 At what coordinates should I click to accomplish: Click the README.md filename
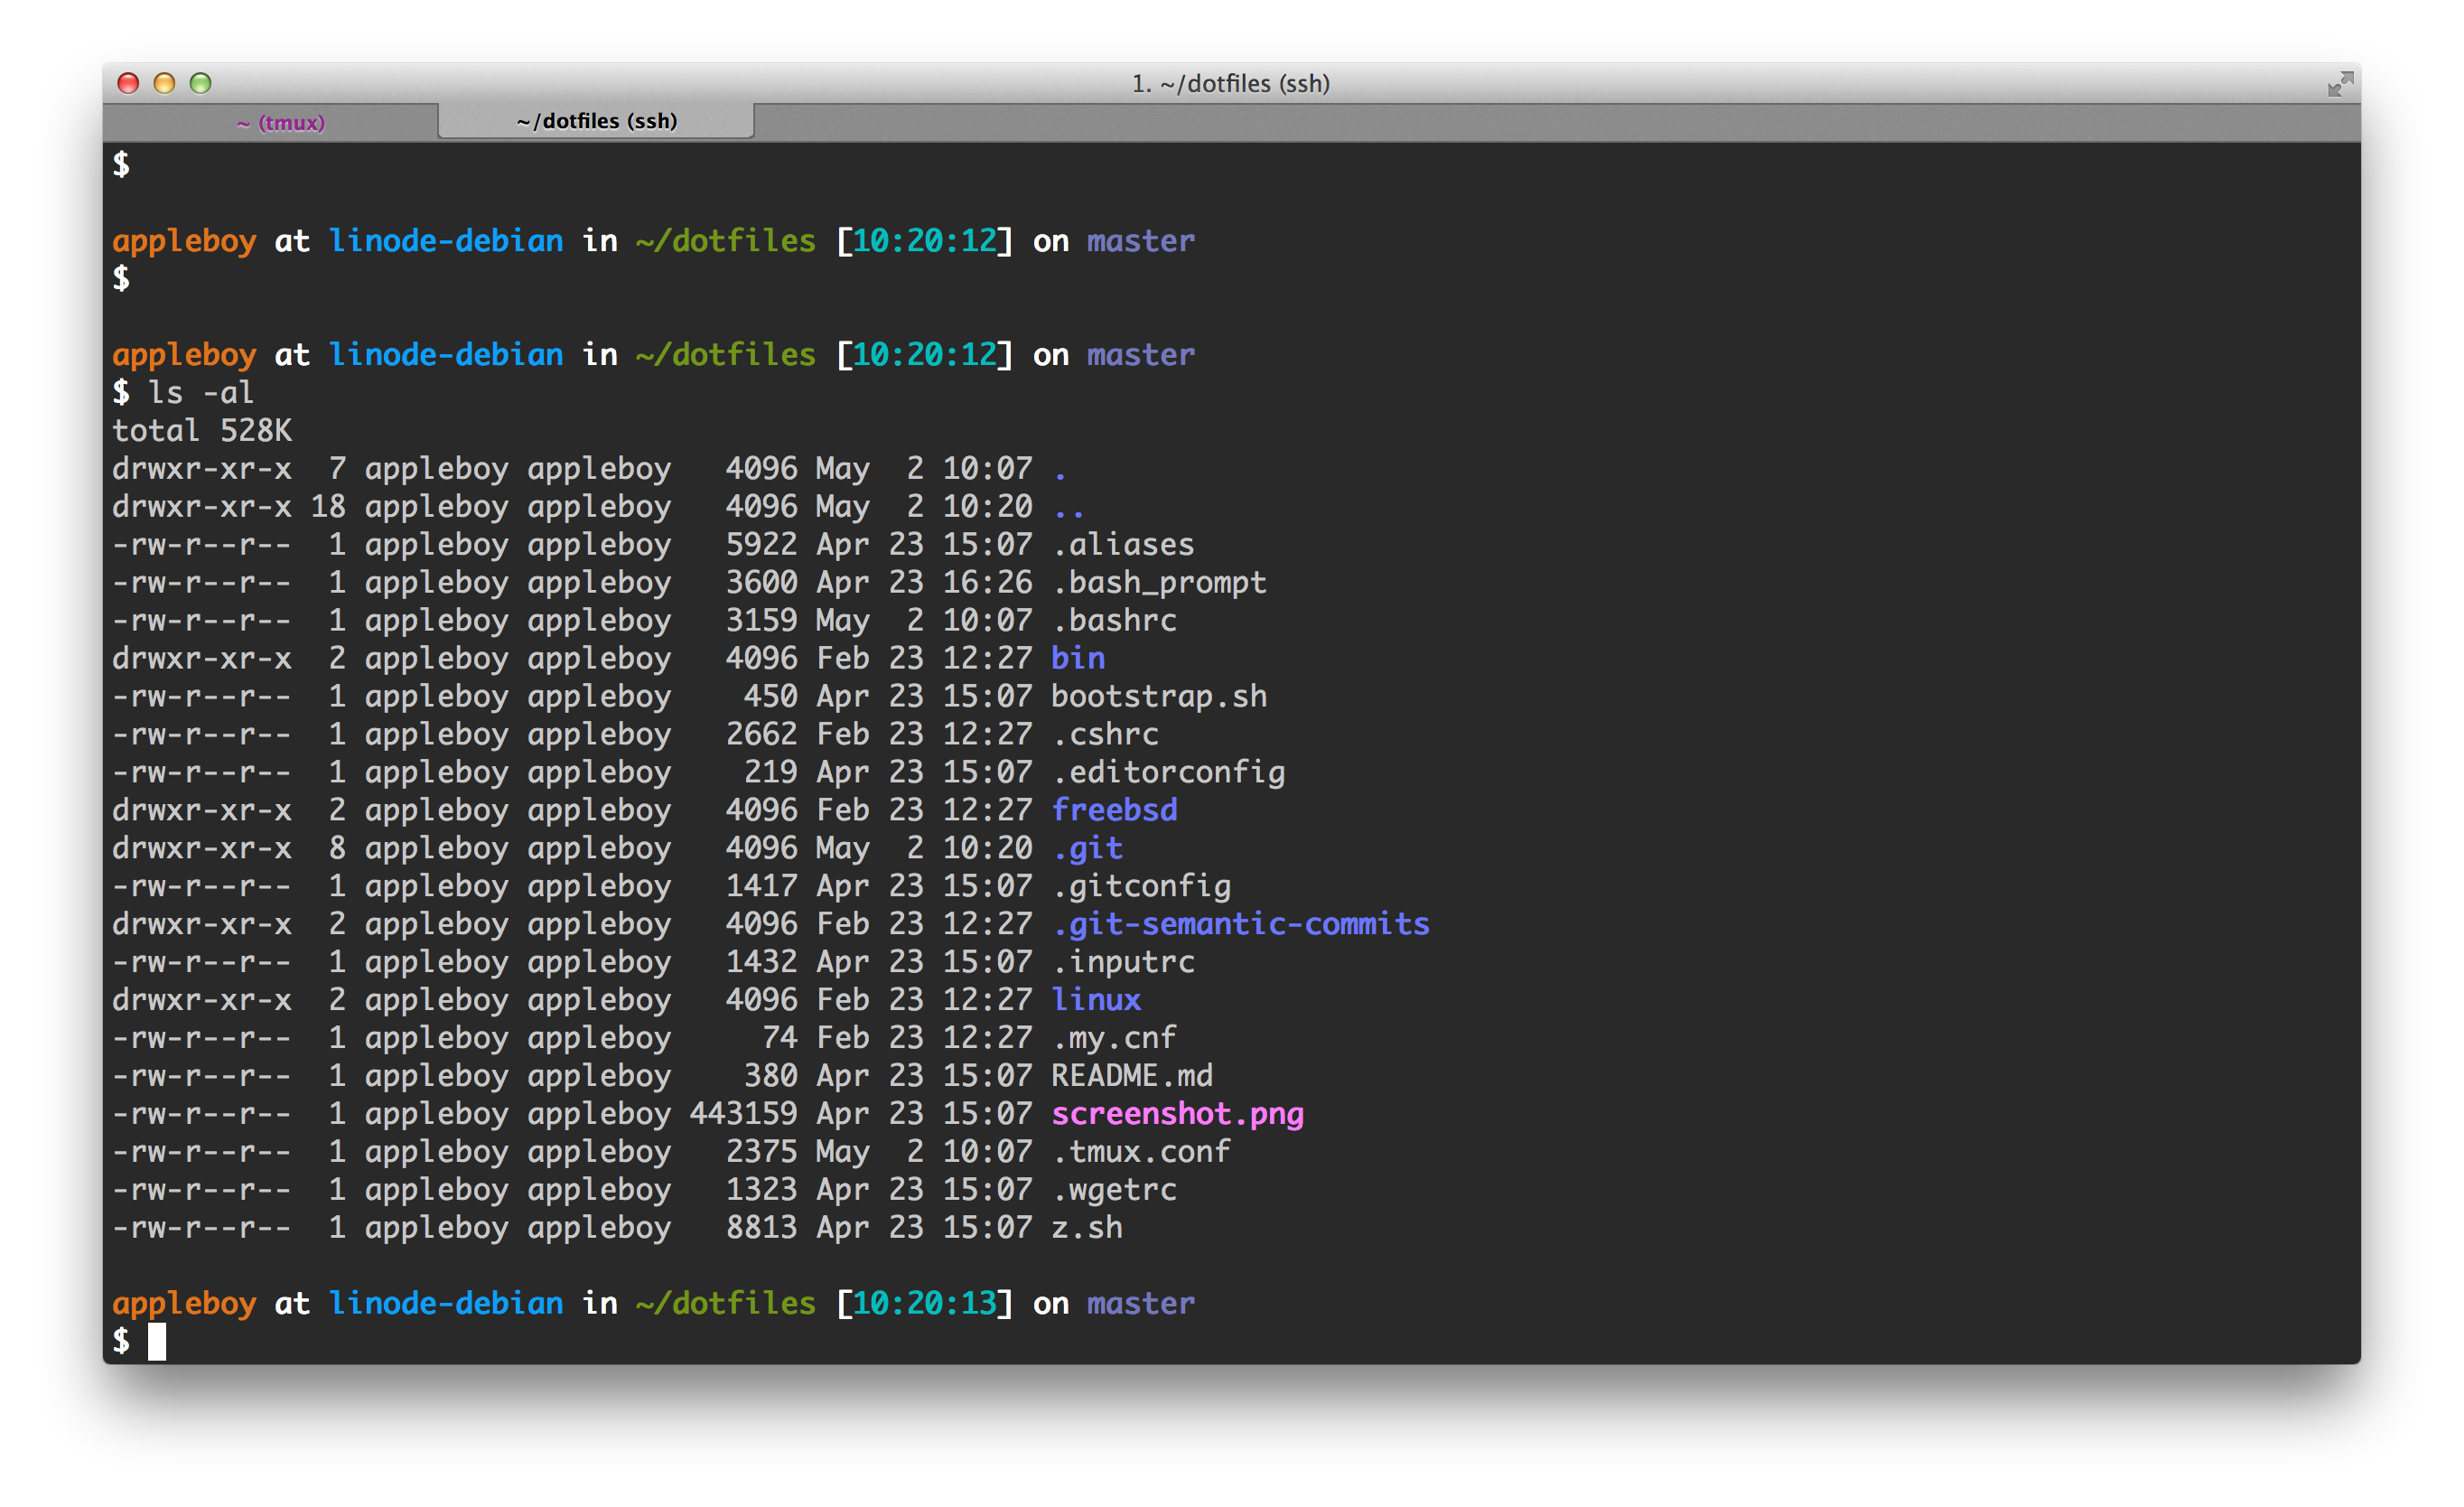[x=1131, y=1076]
